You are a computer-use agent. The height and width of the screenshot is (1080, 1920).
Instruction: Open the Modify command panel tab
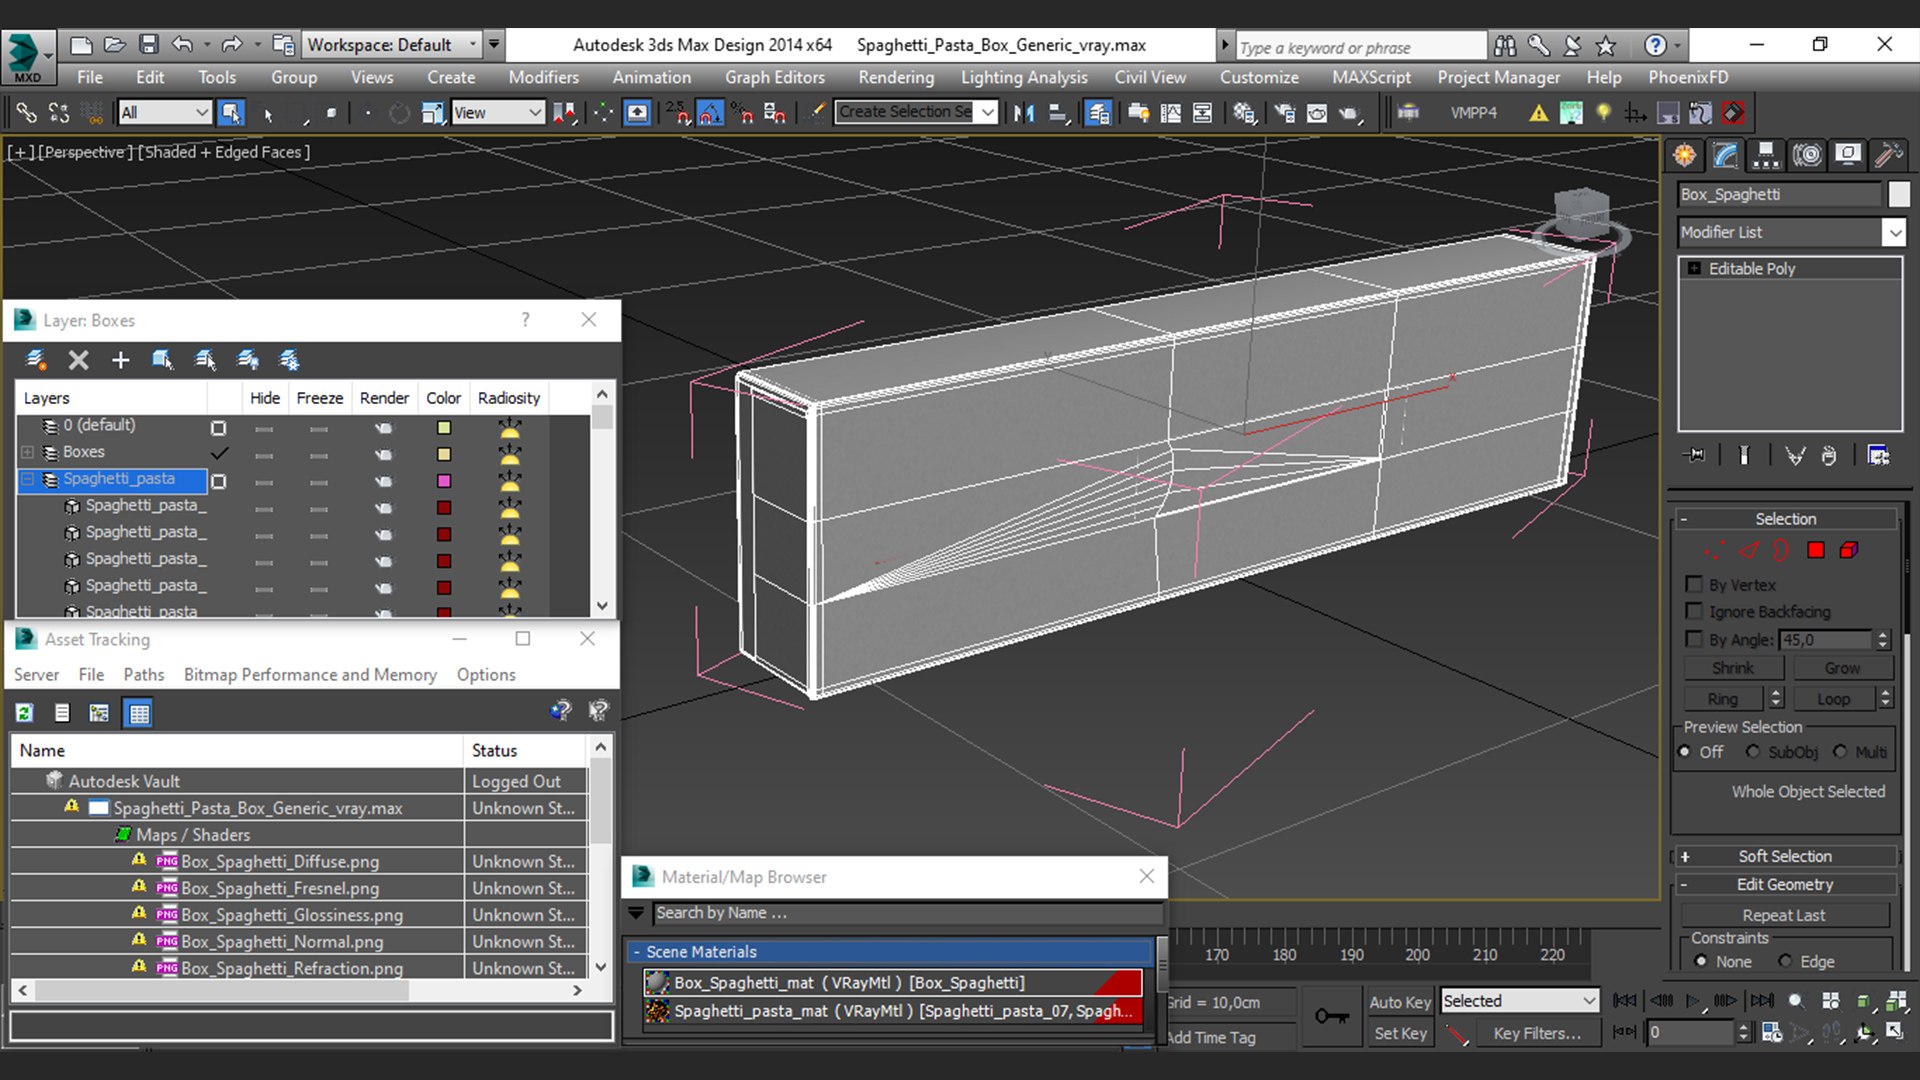(1726, 155)
